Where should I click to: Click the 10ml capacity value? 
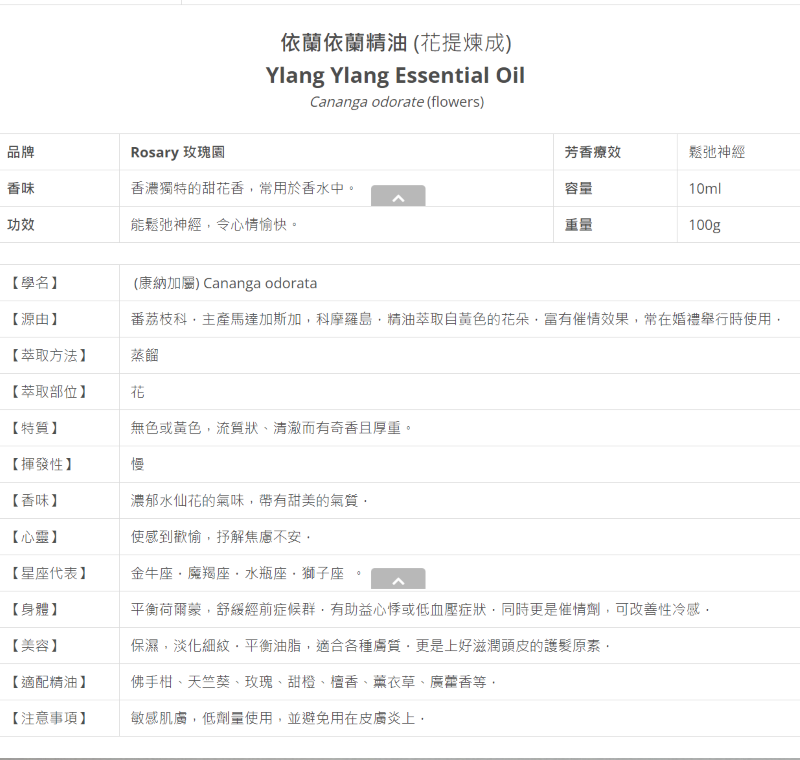(704, 188)
